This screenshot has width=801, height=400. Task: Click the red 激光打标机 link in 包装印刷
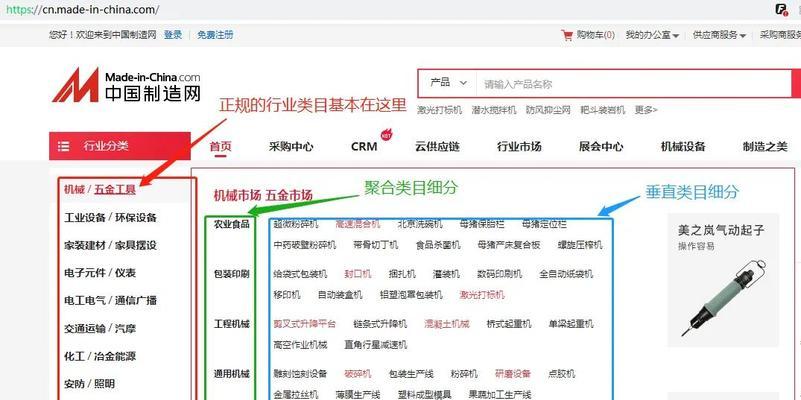coord(482,295)
